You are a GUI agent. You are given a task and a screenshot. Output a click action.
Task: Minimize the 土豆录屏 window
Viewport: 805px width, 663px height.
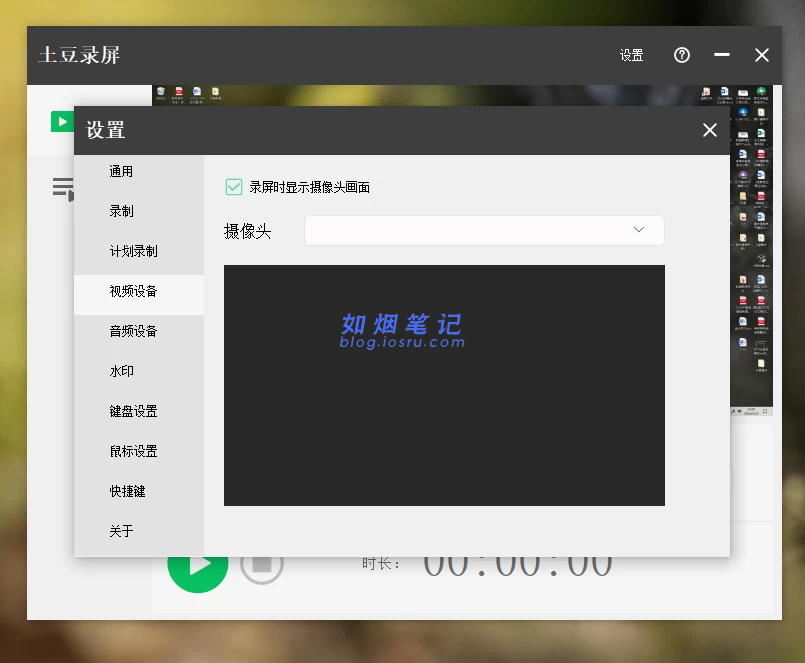coord(722,54)
